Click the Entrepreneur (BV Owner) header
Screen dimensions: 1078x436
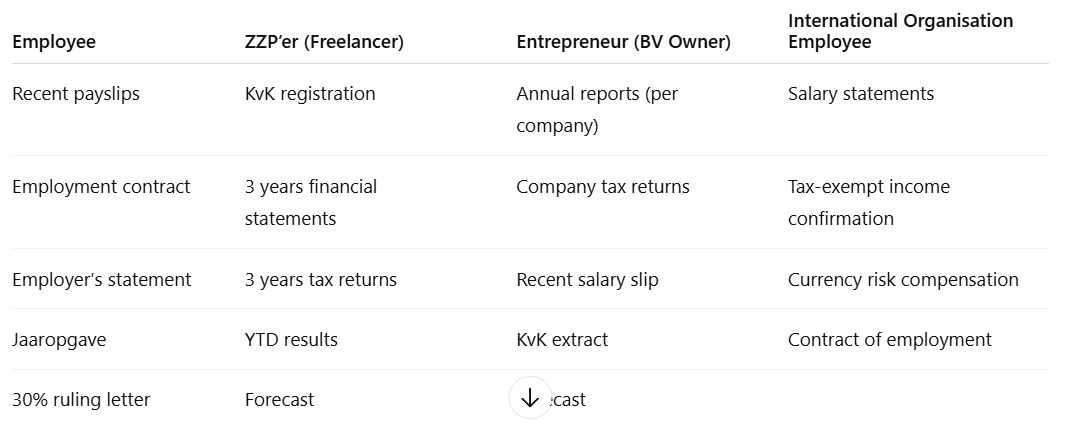[x=623, y=42]
